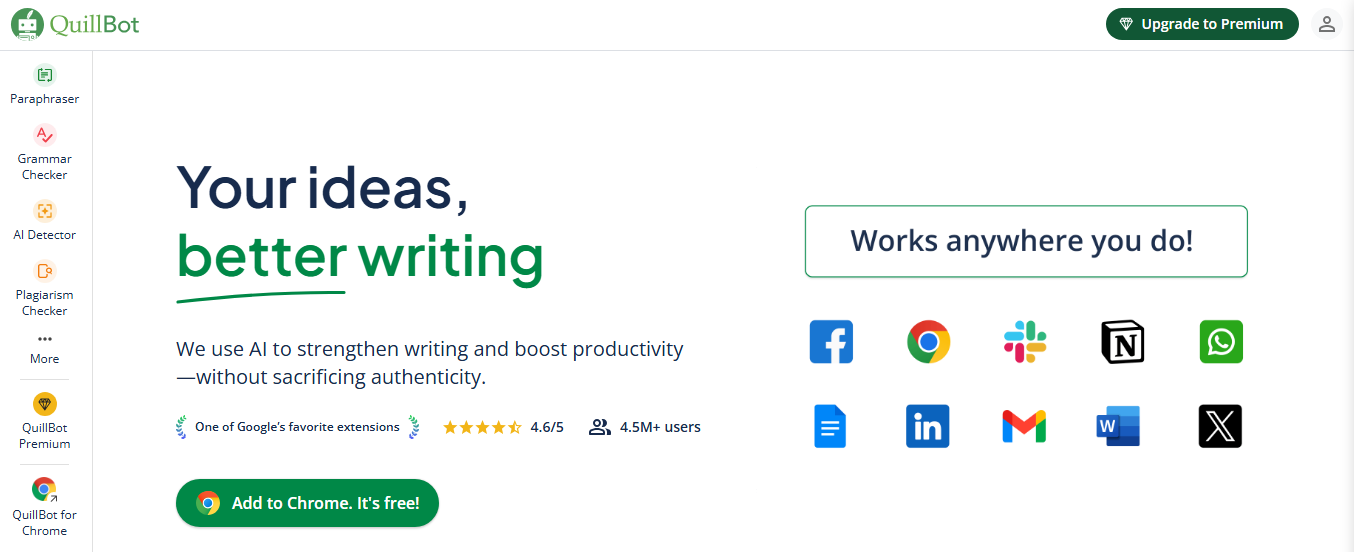Open QuillBot for Chrome sidebar item
This screenshot has height=552, width=1354.
tap(45, 506)
